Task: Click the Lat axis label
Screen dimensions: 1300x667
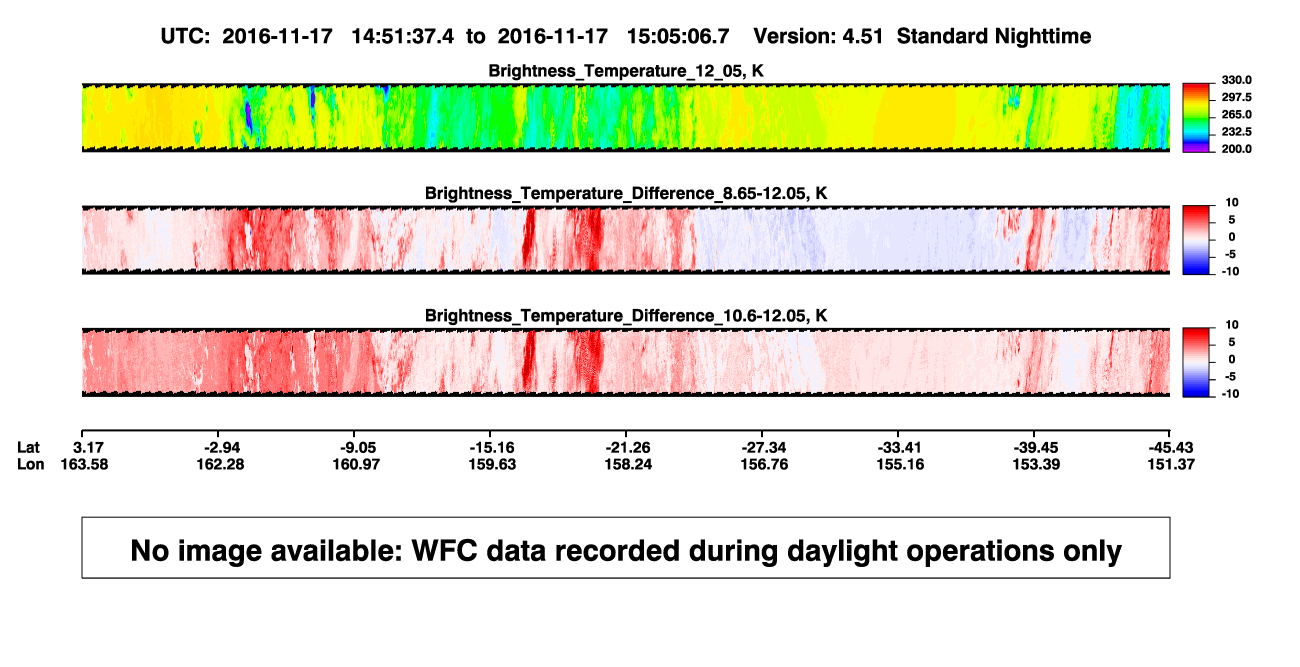Action: (30, 446)
